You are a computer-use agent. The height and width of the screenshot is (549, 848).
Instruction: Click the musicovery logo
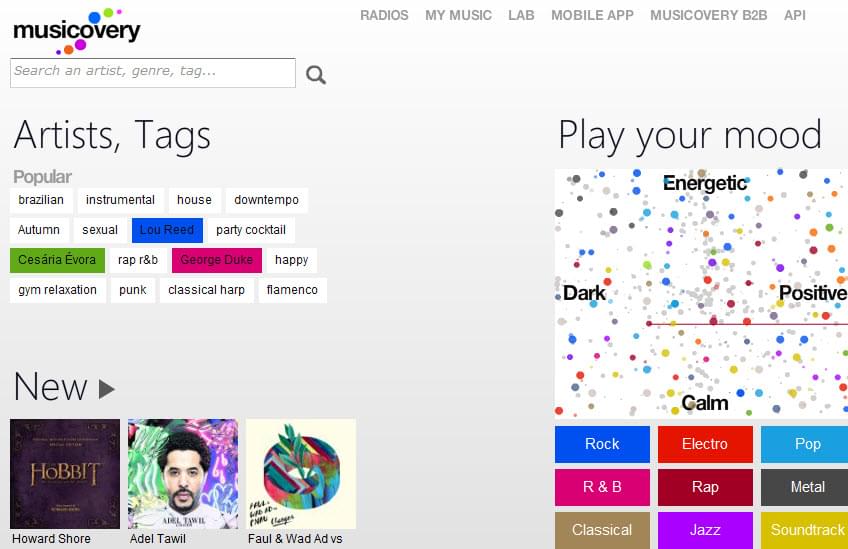[76, 30]
